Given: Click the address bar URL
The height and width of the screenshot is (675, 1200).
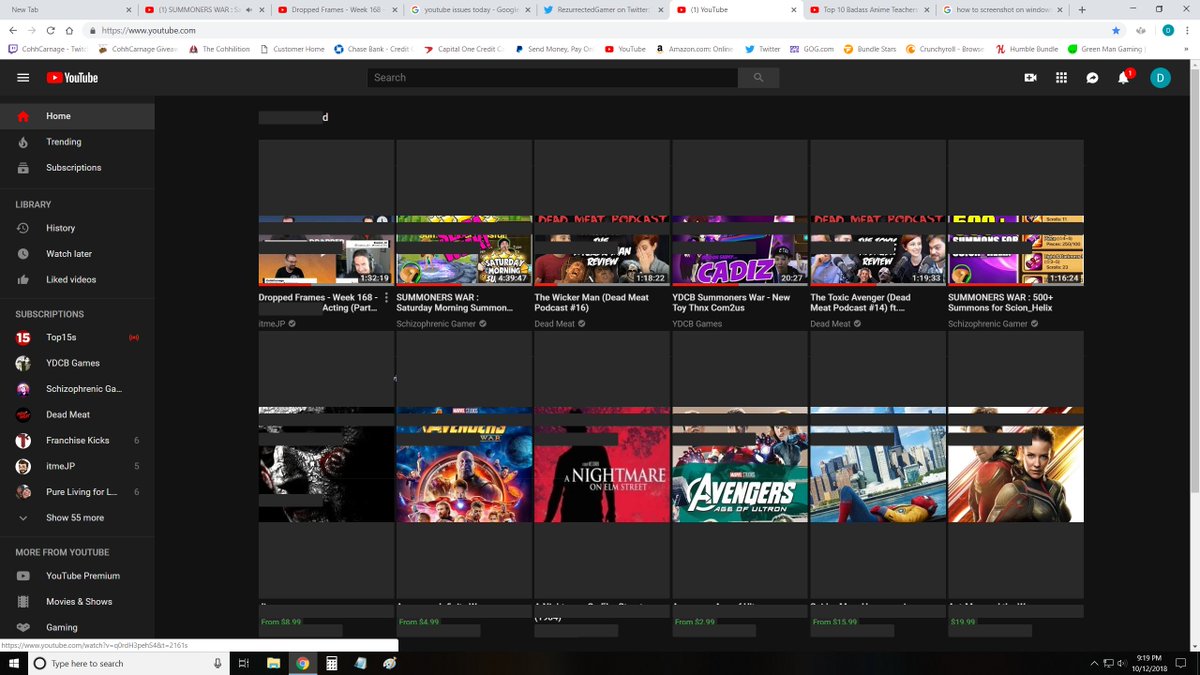Looking at the screenshot, I should coord(147,31).
